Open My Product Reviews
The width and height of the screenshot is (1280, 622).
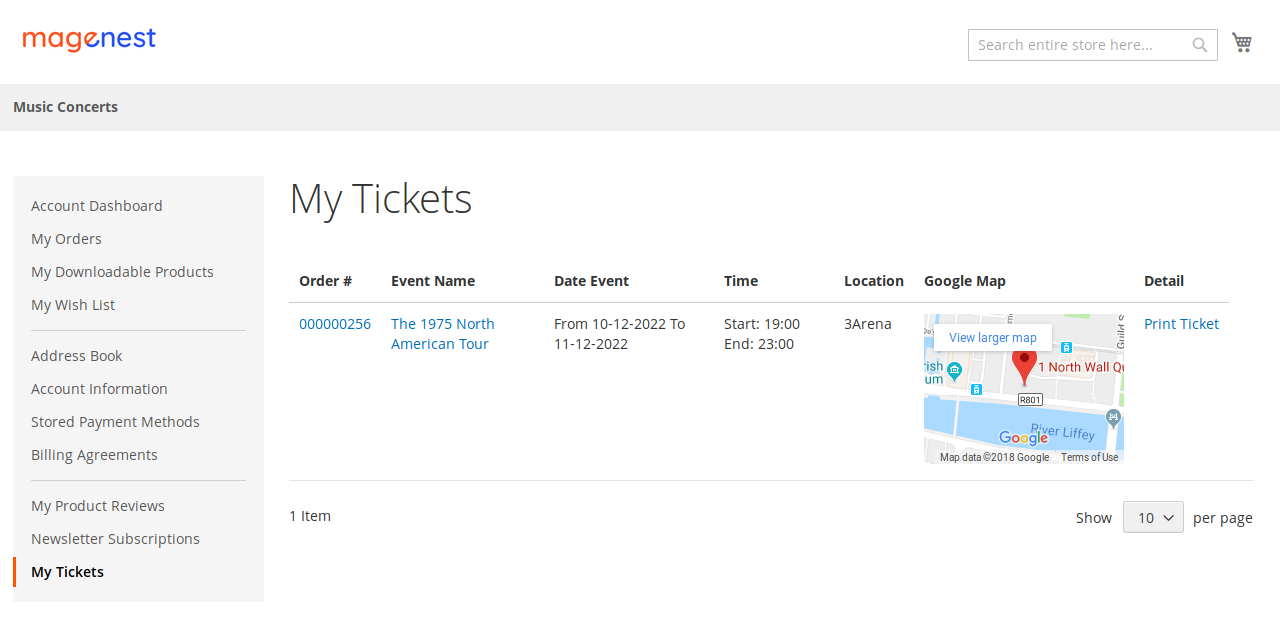coord(98,506)
